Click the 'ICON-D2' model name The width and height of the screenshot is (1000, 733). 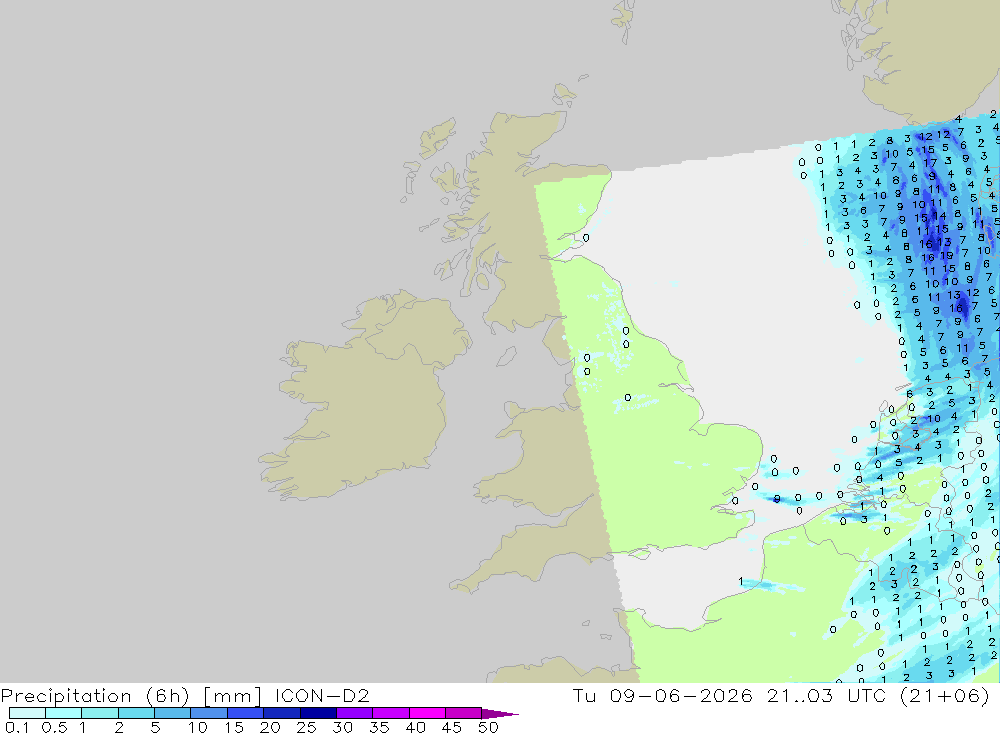click(x=322, y=695)
